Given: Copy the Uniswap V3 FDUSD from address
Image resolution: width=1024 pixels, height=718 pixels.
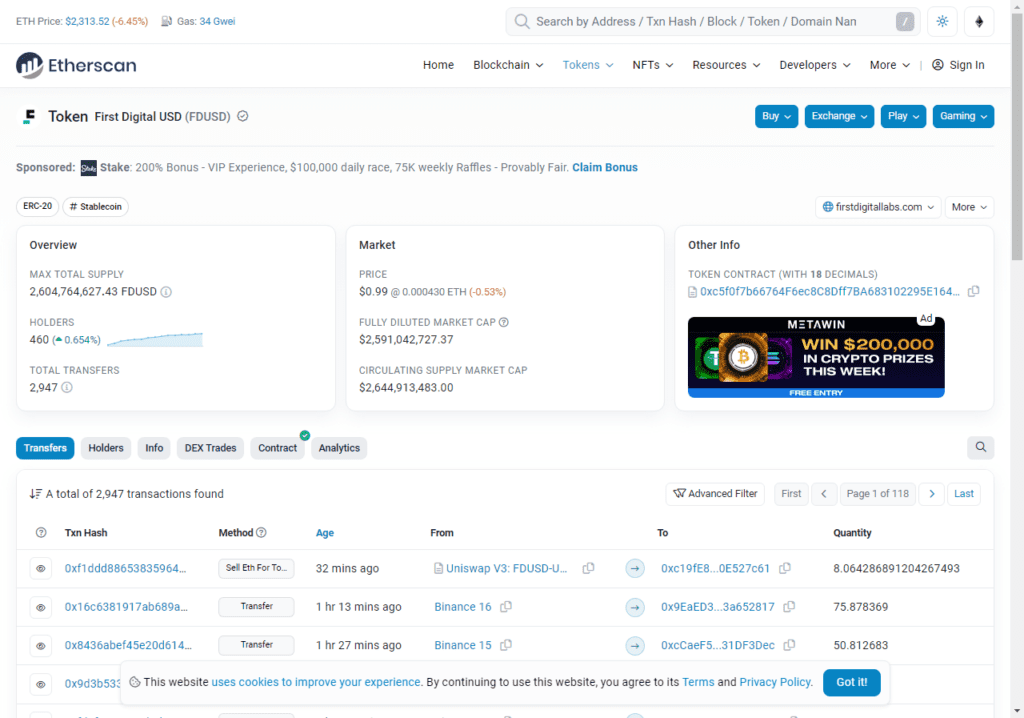Looking at the screenshot, I should click(588, 568).
